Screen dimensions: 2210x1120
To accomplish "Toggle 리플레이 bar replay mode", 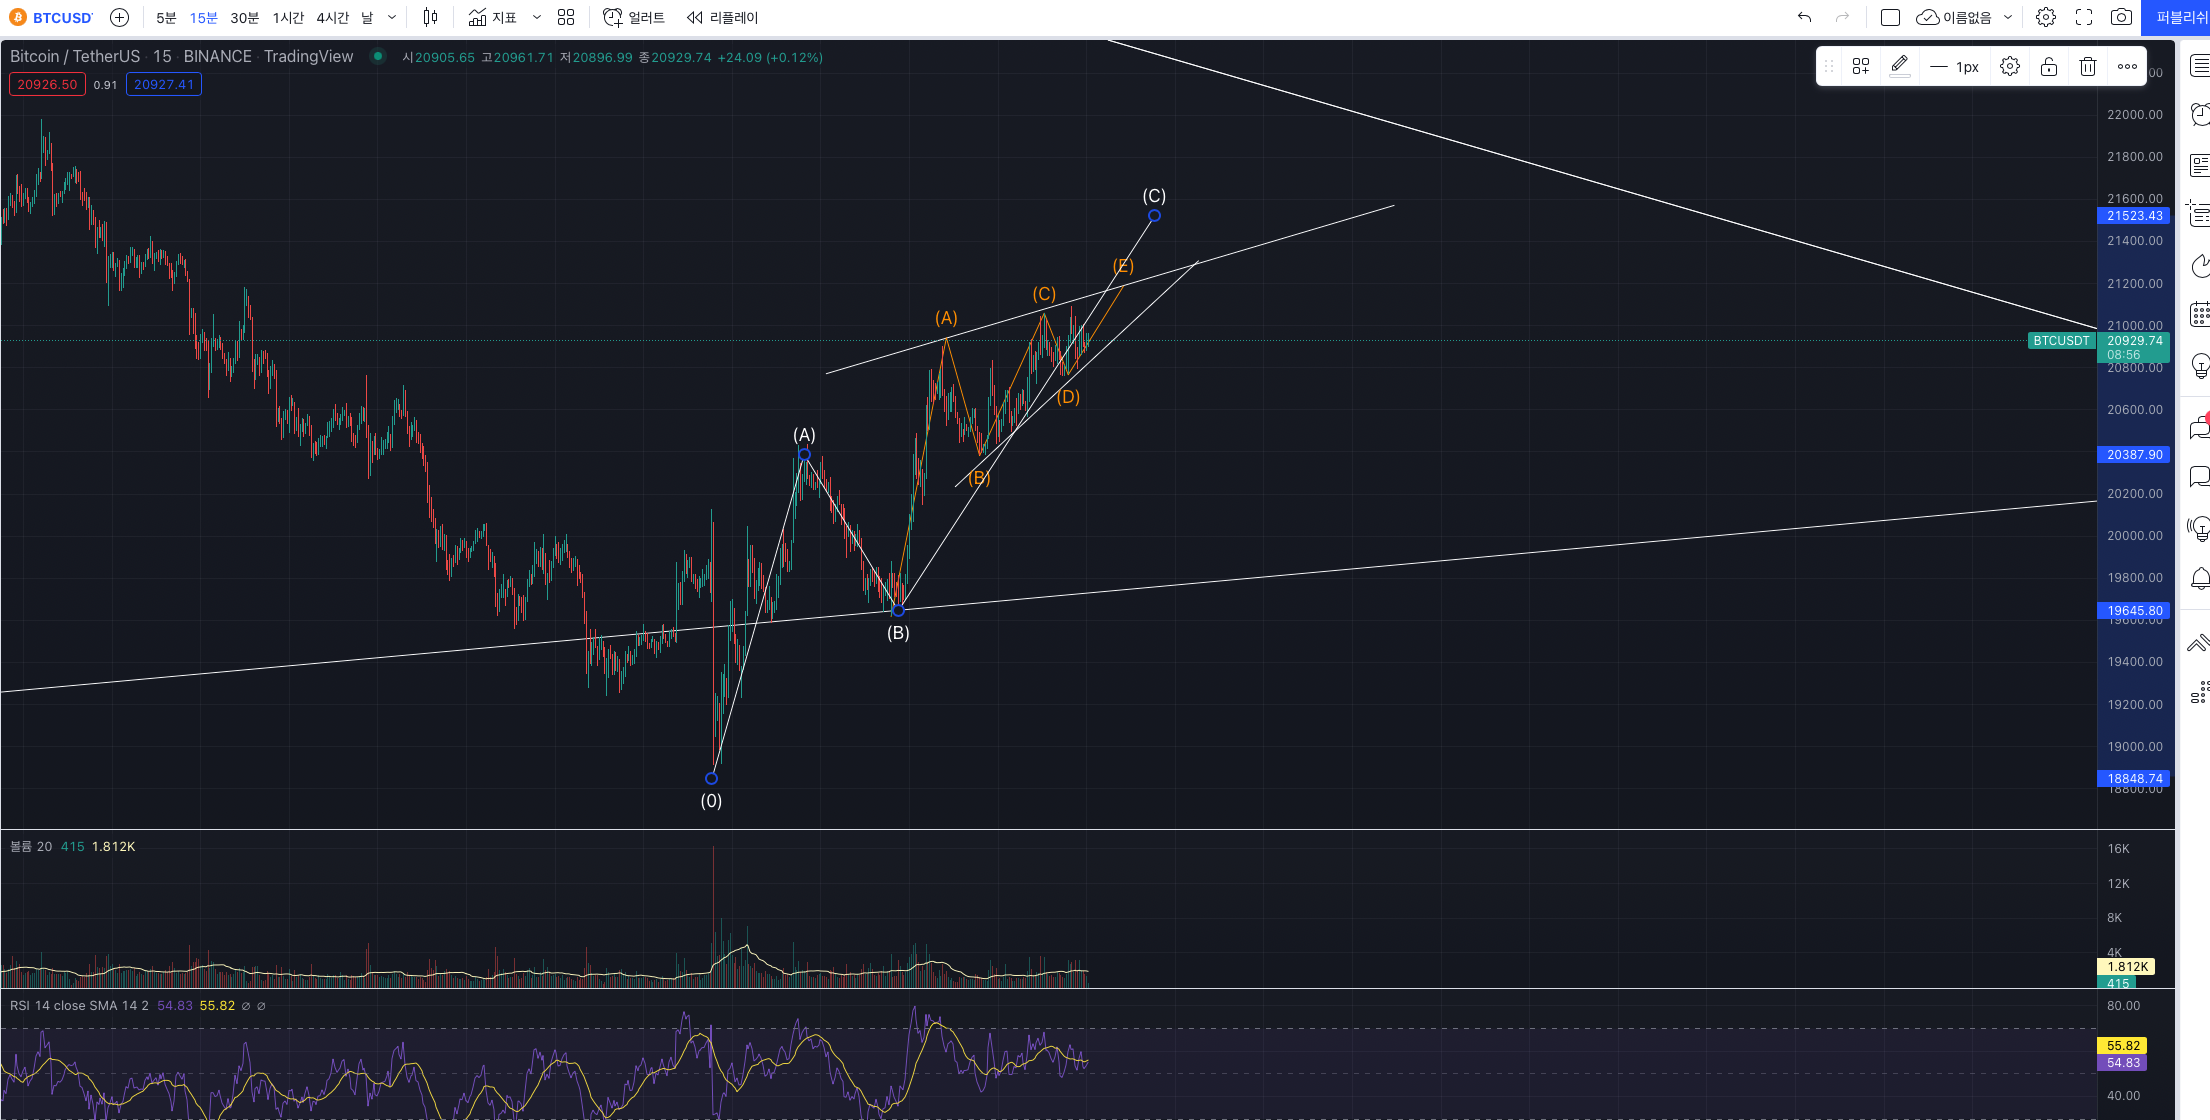I will (723, 17).
